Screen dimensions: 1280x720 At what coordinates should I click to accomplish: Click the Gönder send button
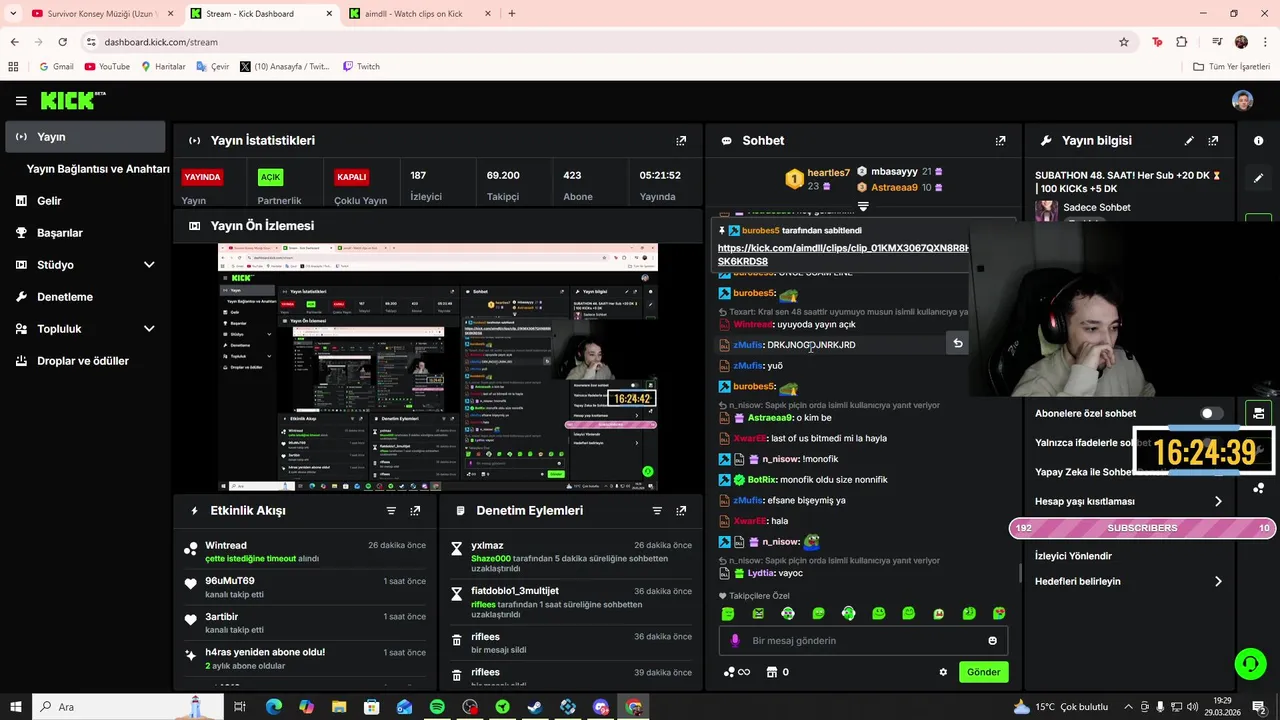coord(983,672)
